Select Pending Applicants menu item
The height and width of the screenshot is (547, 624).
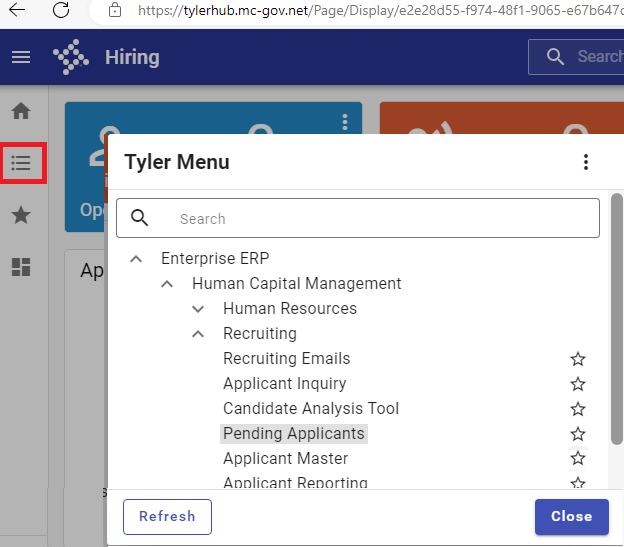[294, 434]
